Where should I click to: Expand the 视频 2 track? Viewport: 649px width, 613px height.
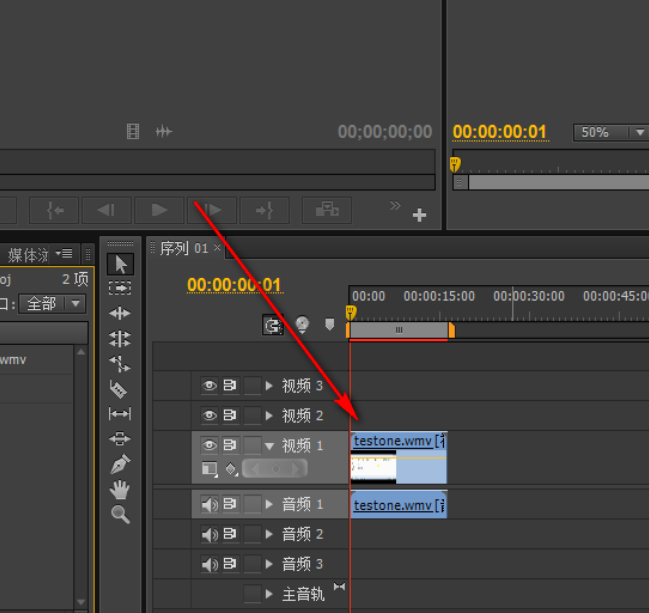[269, 415]
